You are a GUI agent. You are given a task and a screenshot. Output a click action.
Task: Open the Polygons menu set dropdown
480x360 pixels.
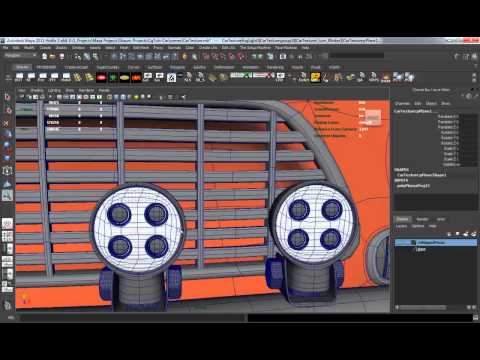(21, 56)
